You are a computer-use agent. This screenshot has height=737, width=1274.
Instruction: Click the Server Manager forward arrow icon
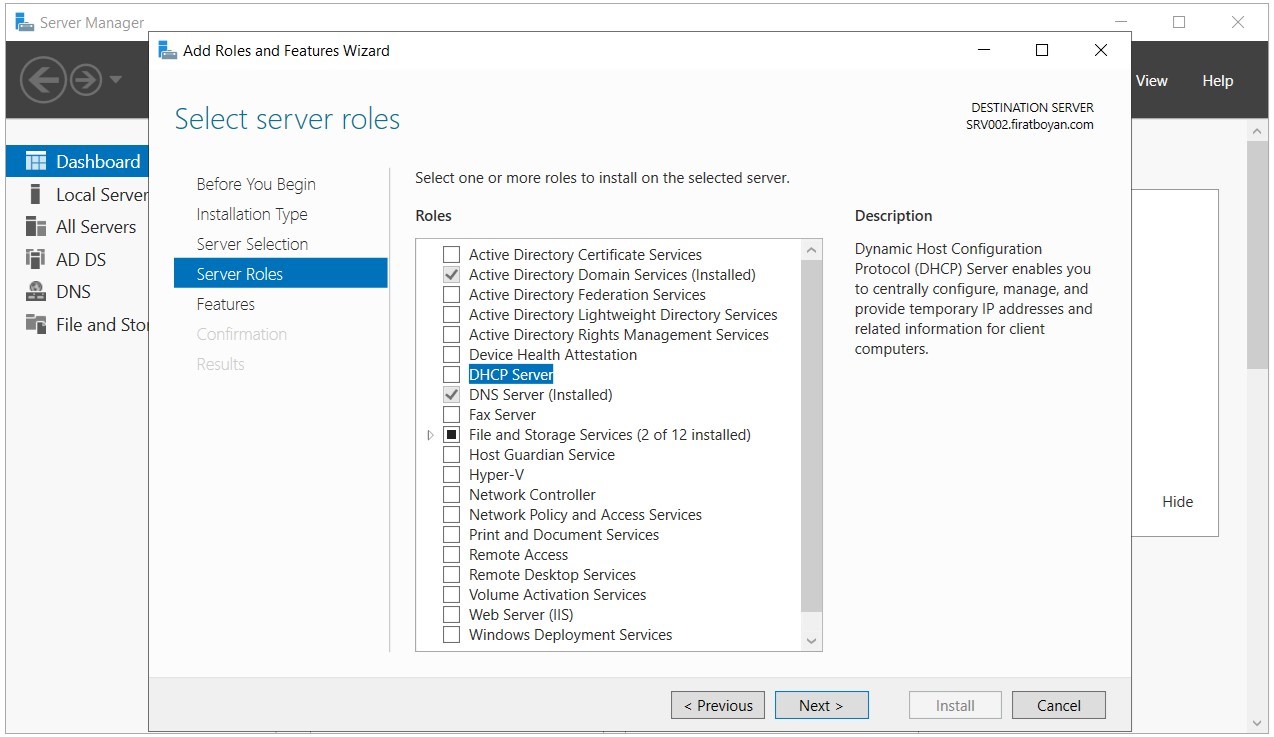point(86,80)
